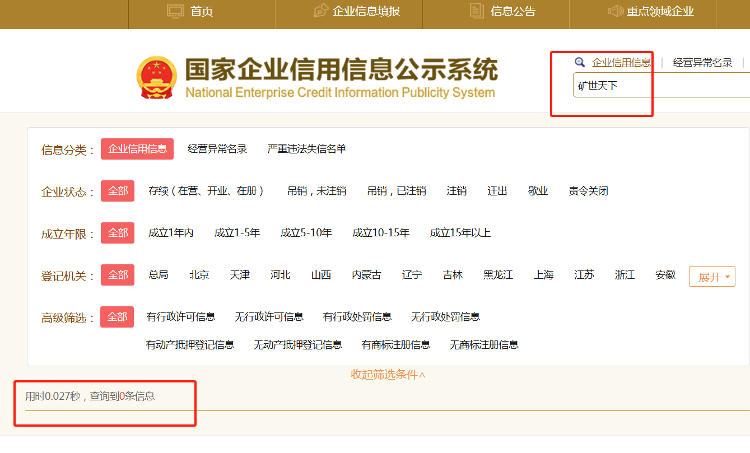Image resolution: width=750 pixels, height=453 pixels.
Task: Select 全部 for 高级筛选 filter
Action: pyautogui.click(x=117, y=317)
